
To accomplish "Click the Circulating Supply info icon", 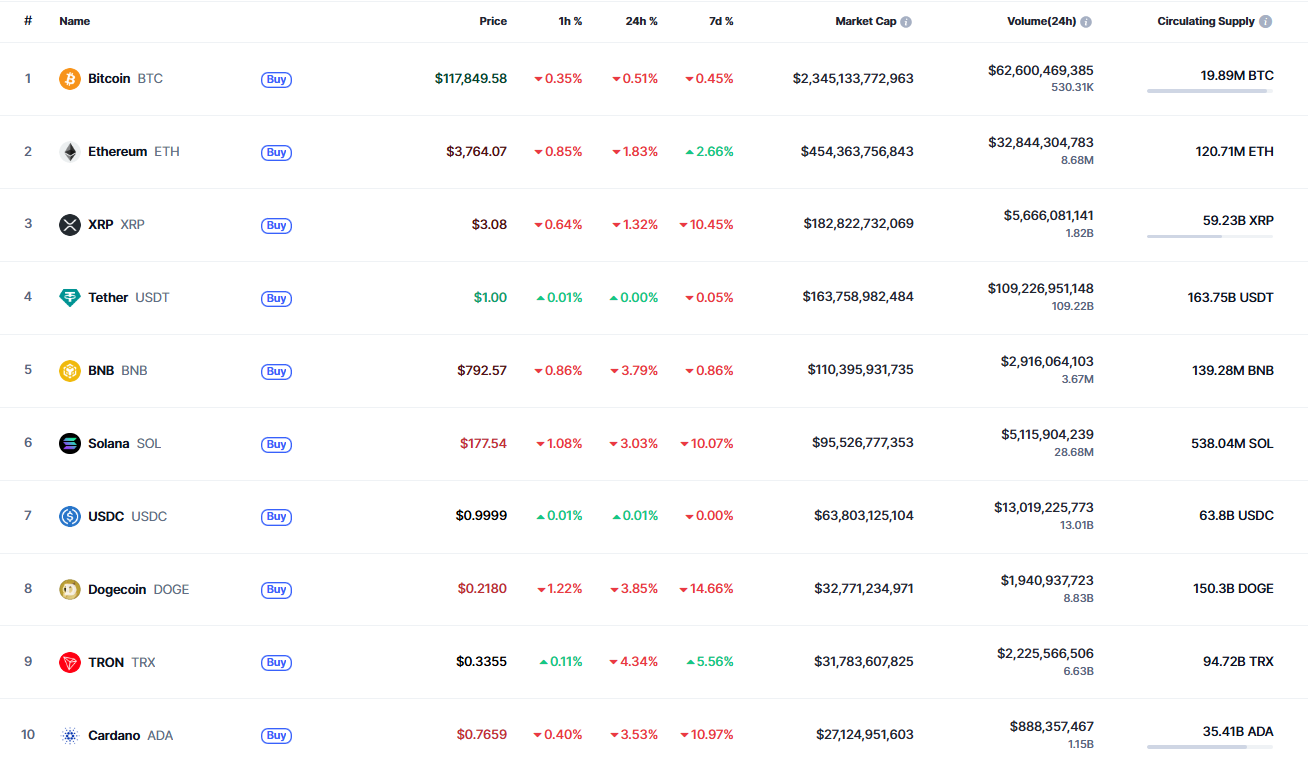I will click(1266, 22).
